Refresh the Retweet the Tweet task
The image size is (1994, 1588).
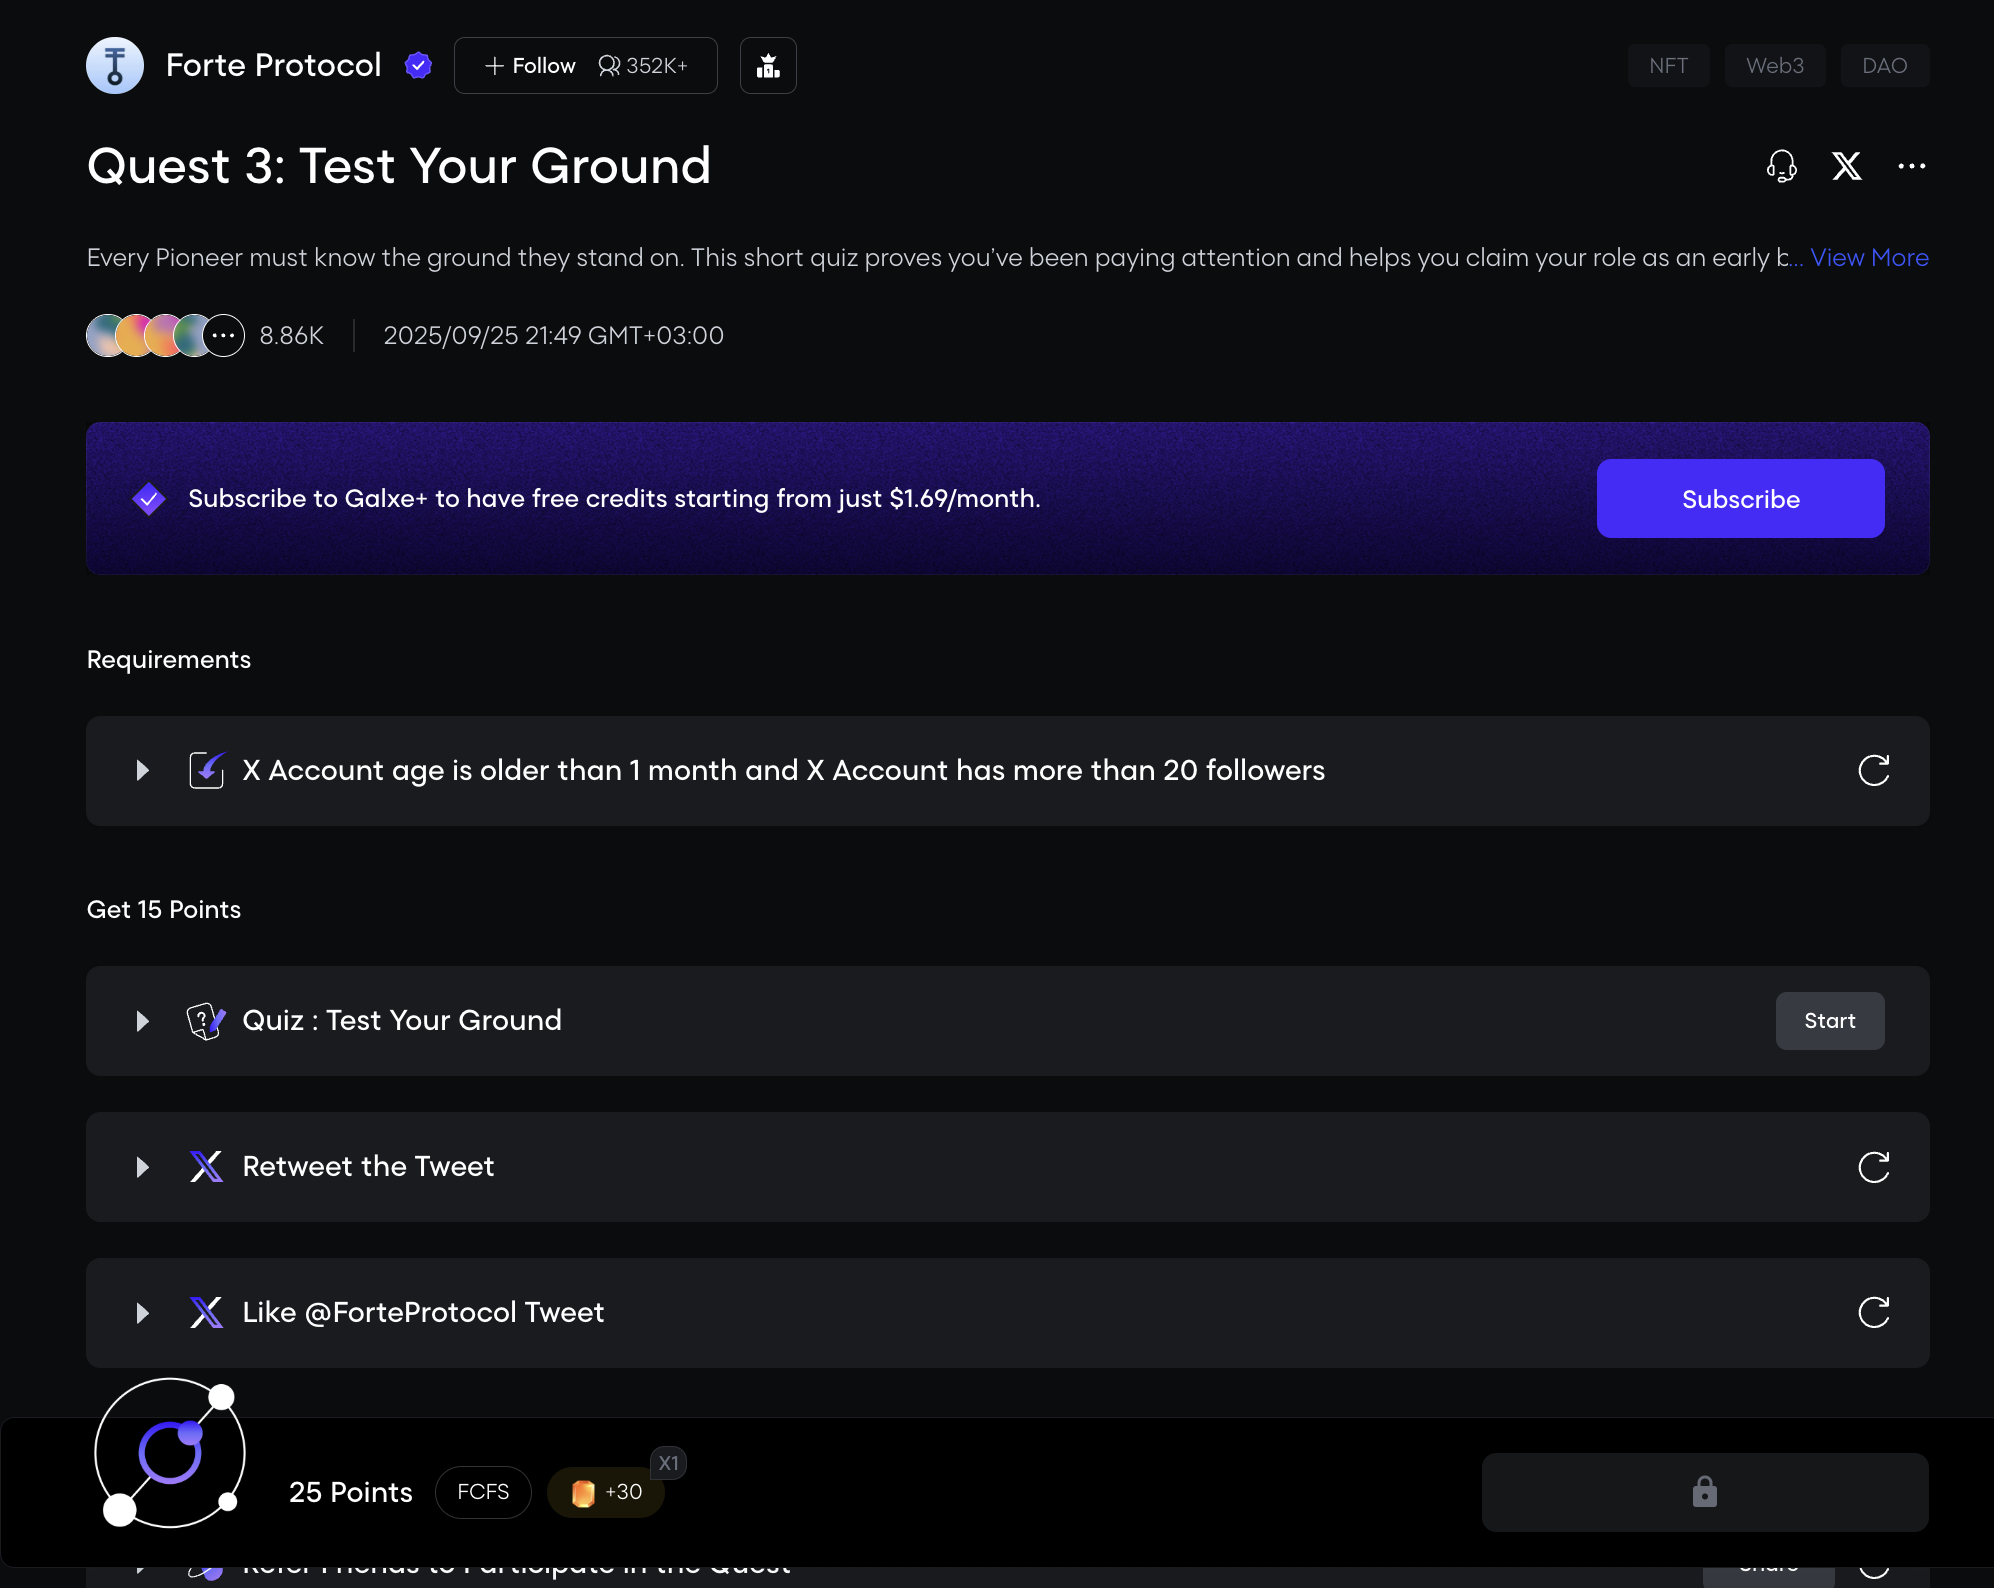[x=1873, y=1167]
